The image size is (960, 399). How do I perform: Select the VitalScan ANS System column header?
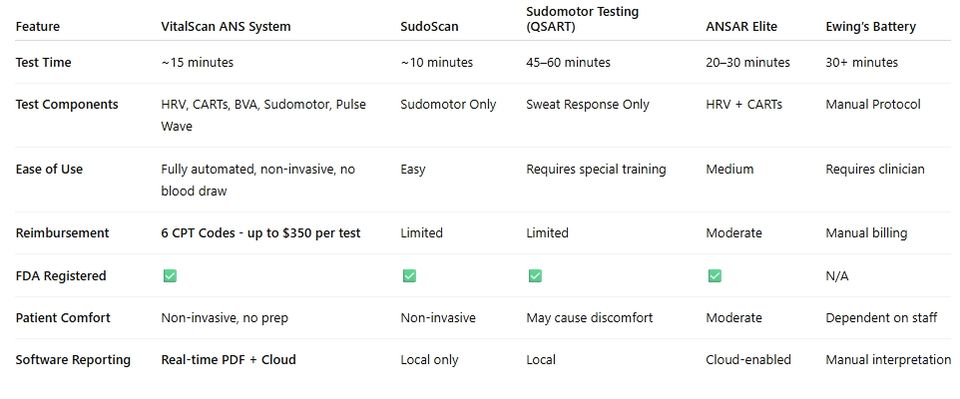pyautogui.click(x=226, y=26)
